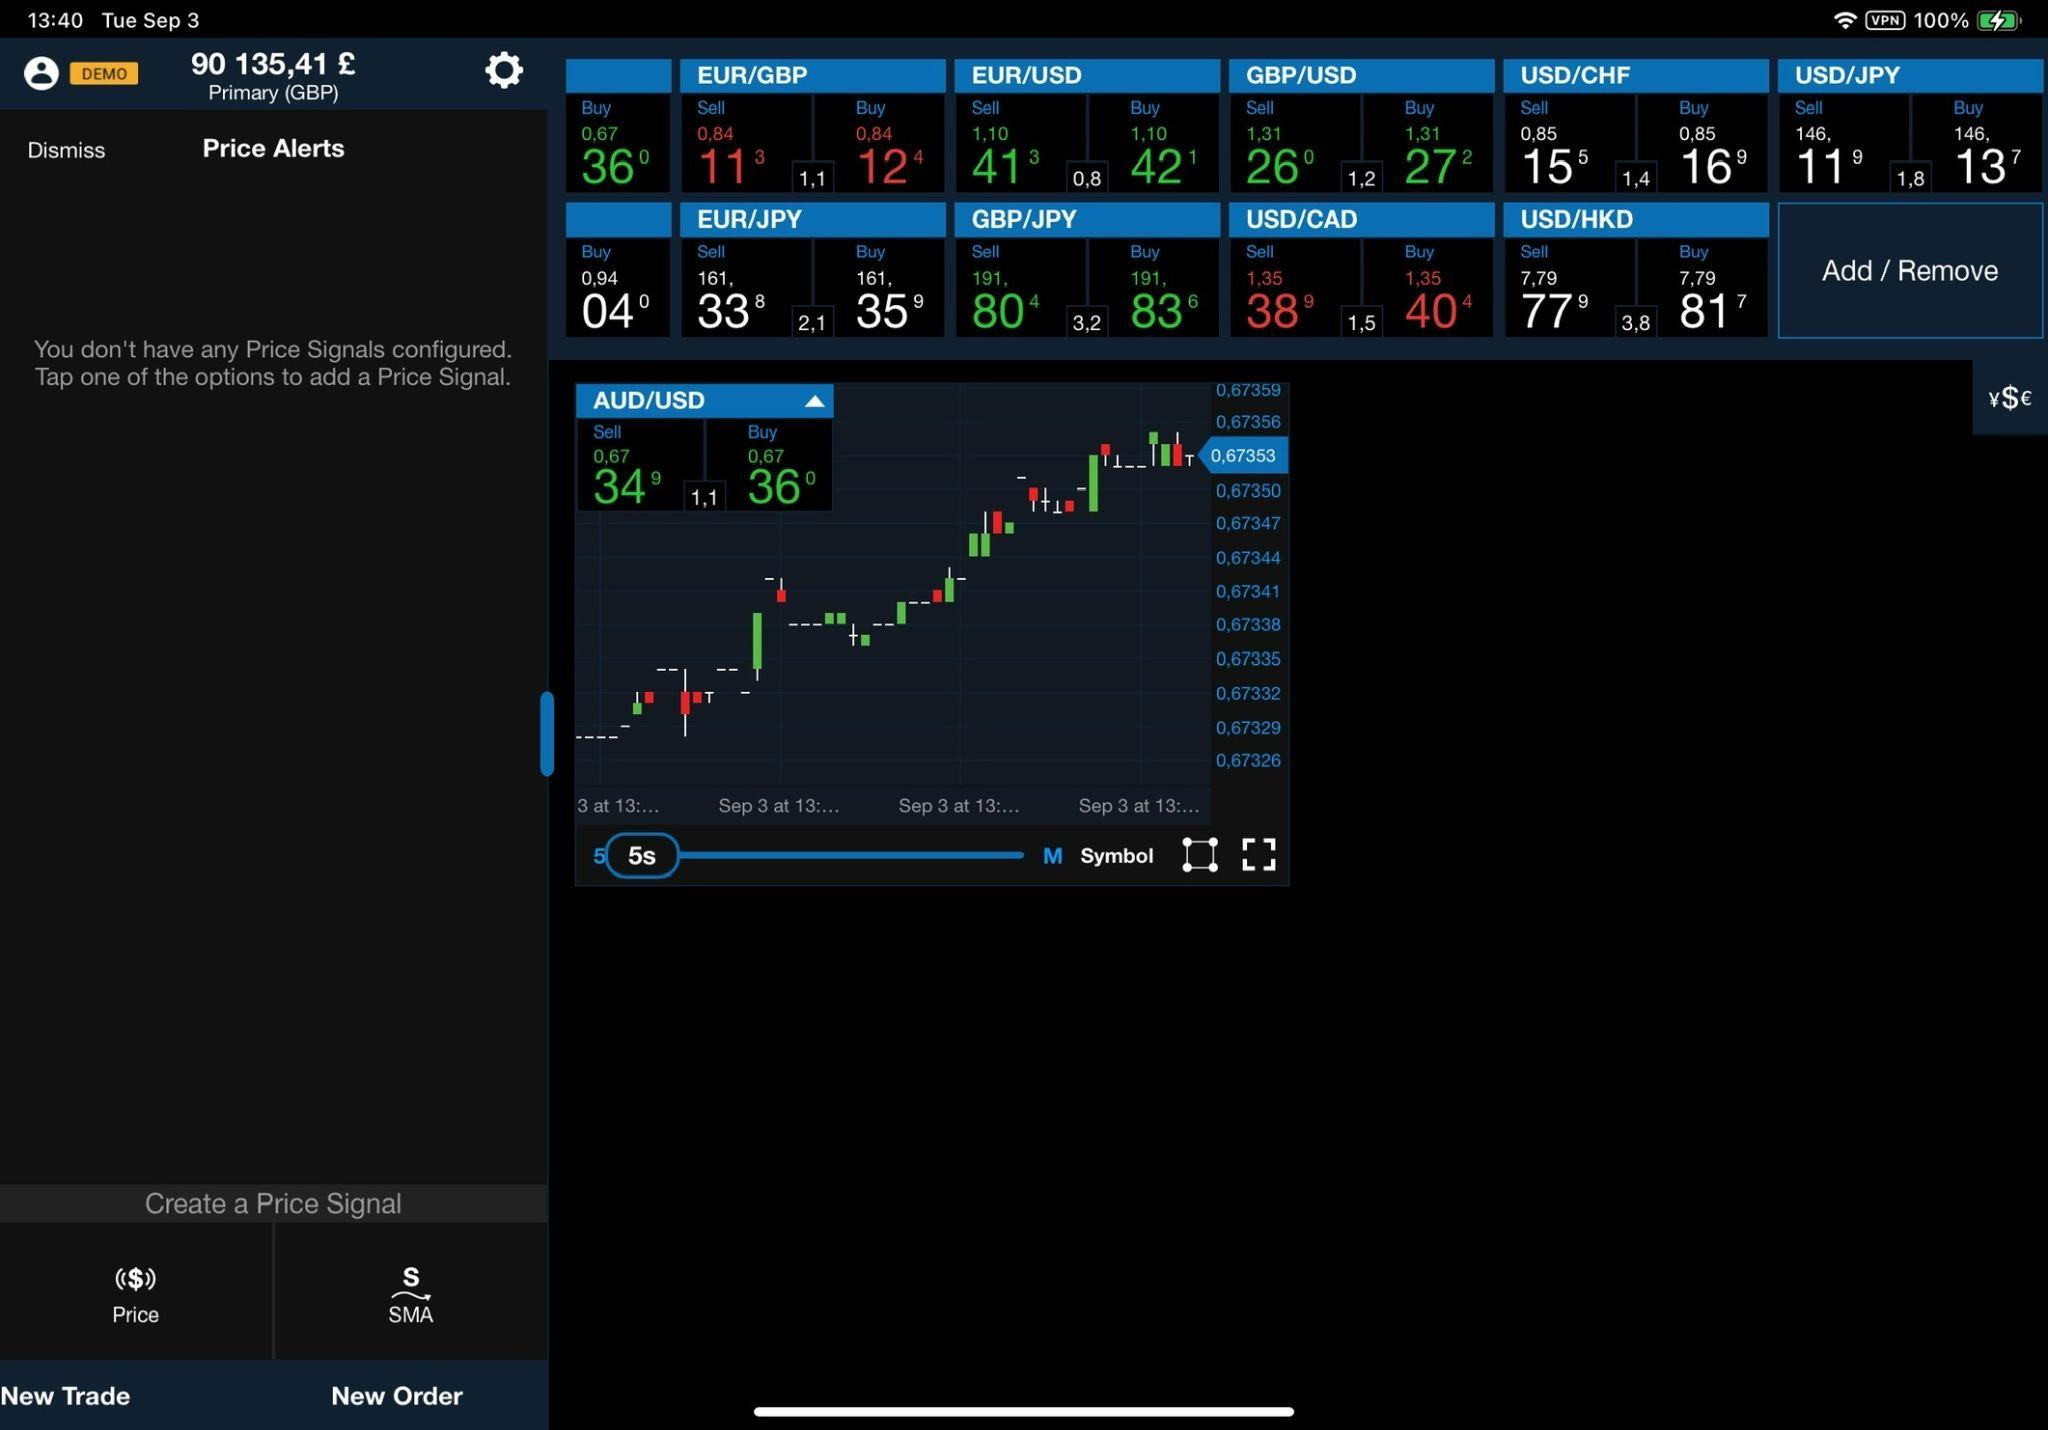Open the New Order tab

click(x=397, y=1395)
